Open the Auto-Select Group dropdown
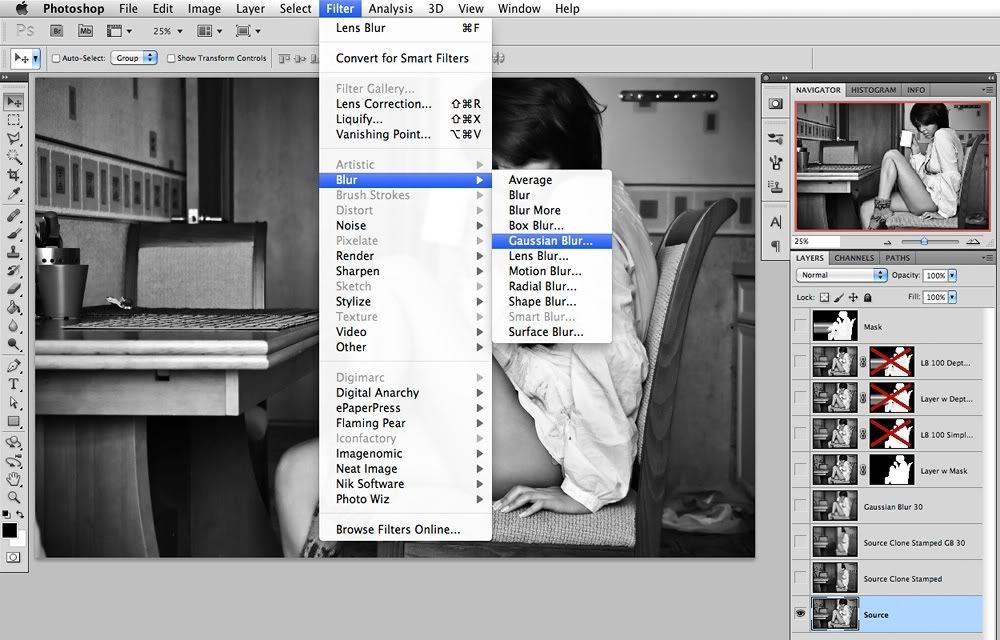The width and height of the screenshot is (1000, 640). tap(133, 58)
